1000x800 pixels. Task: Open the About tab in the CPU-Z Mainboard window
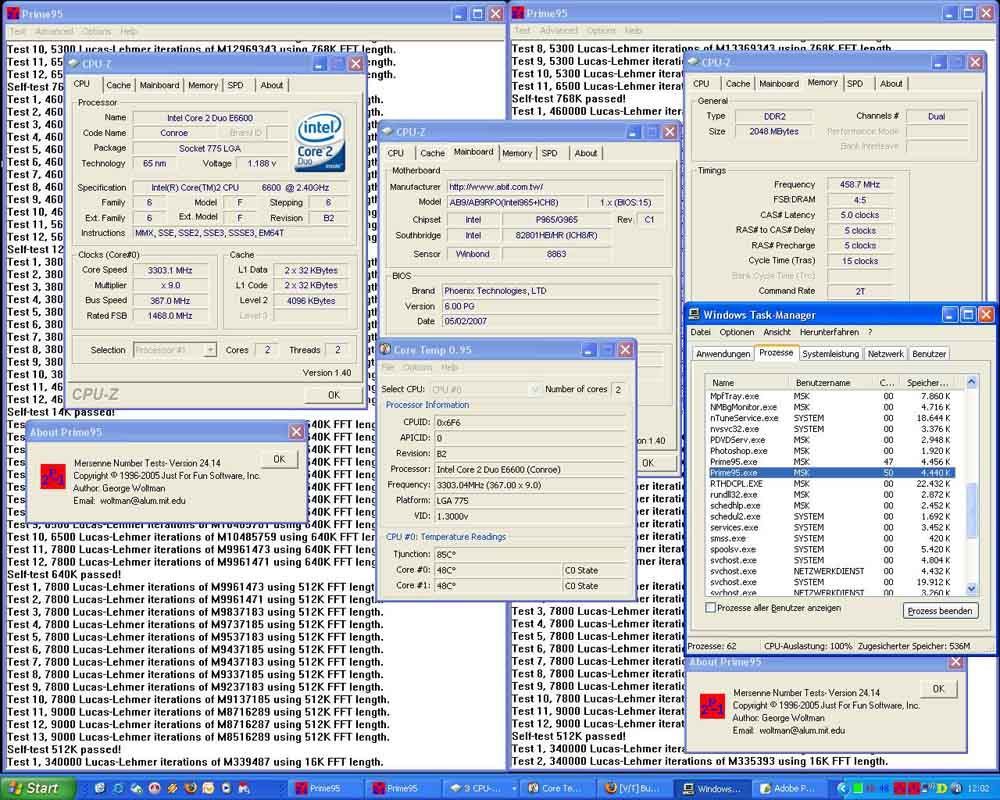(585, 153)
